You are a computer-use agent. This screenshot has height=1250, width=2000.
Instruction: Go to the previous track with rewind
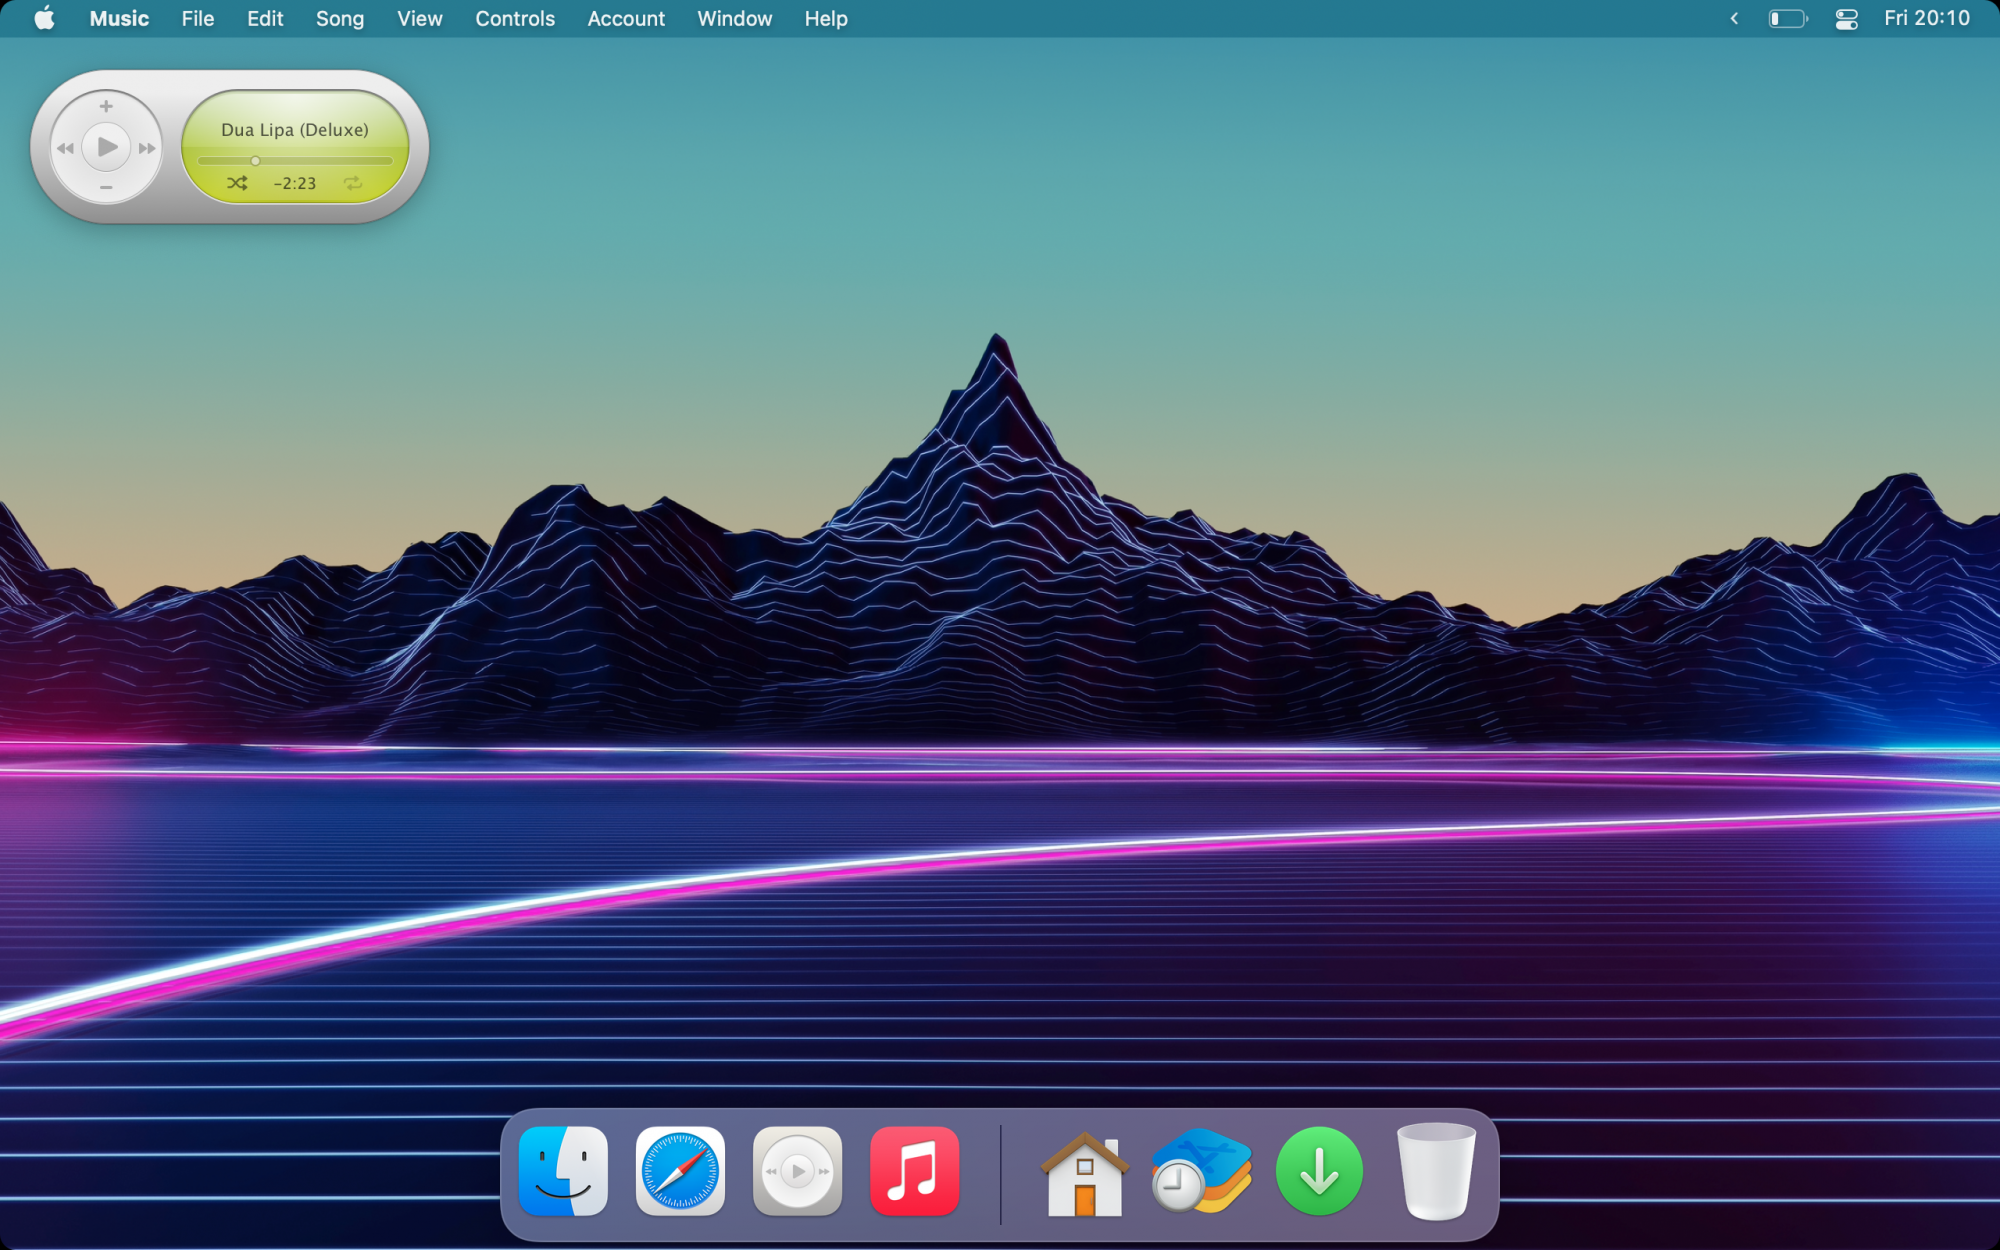[66, 148]
